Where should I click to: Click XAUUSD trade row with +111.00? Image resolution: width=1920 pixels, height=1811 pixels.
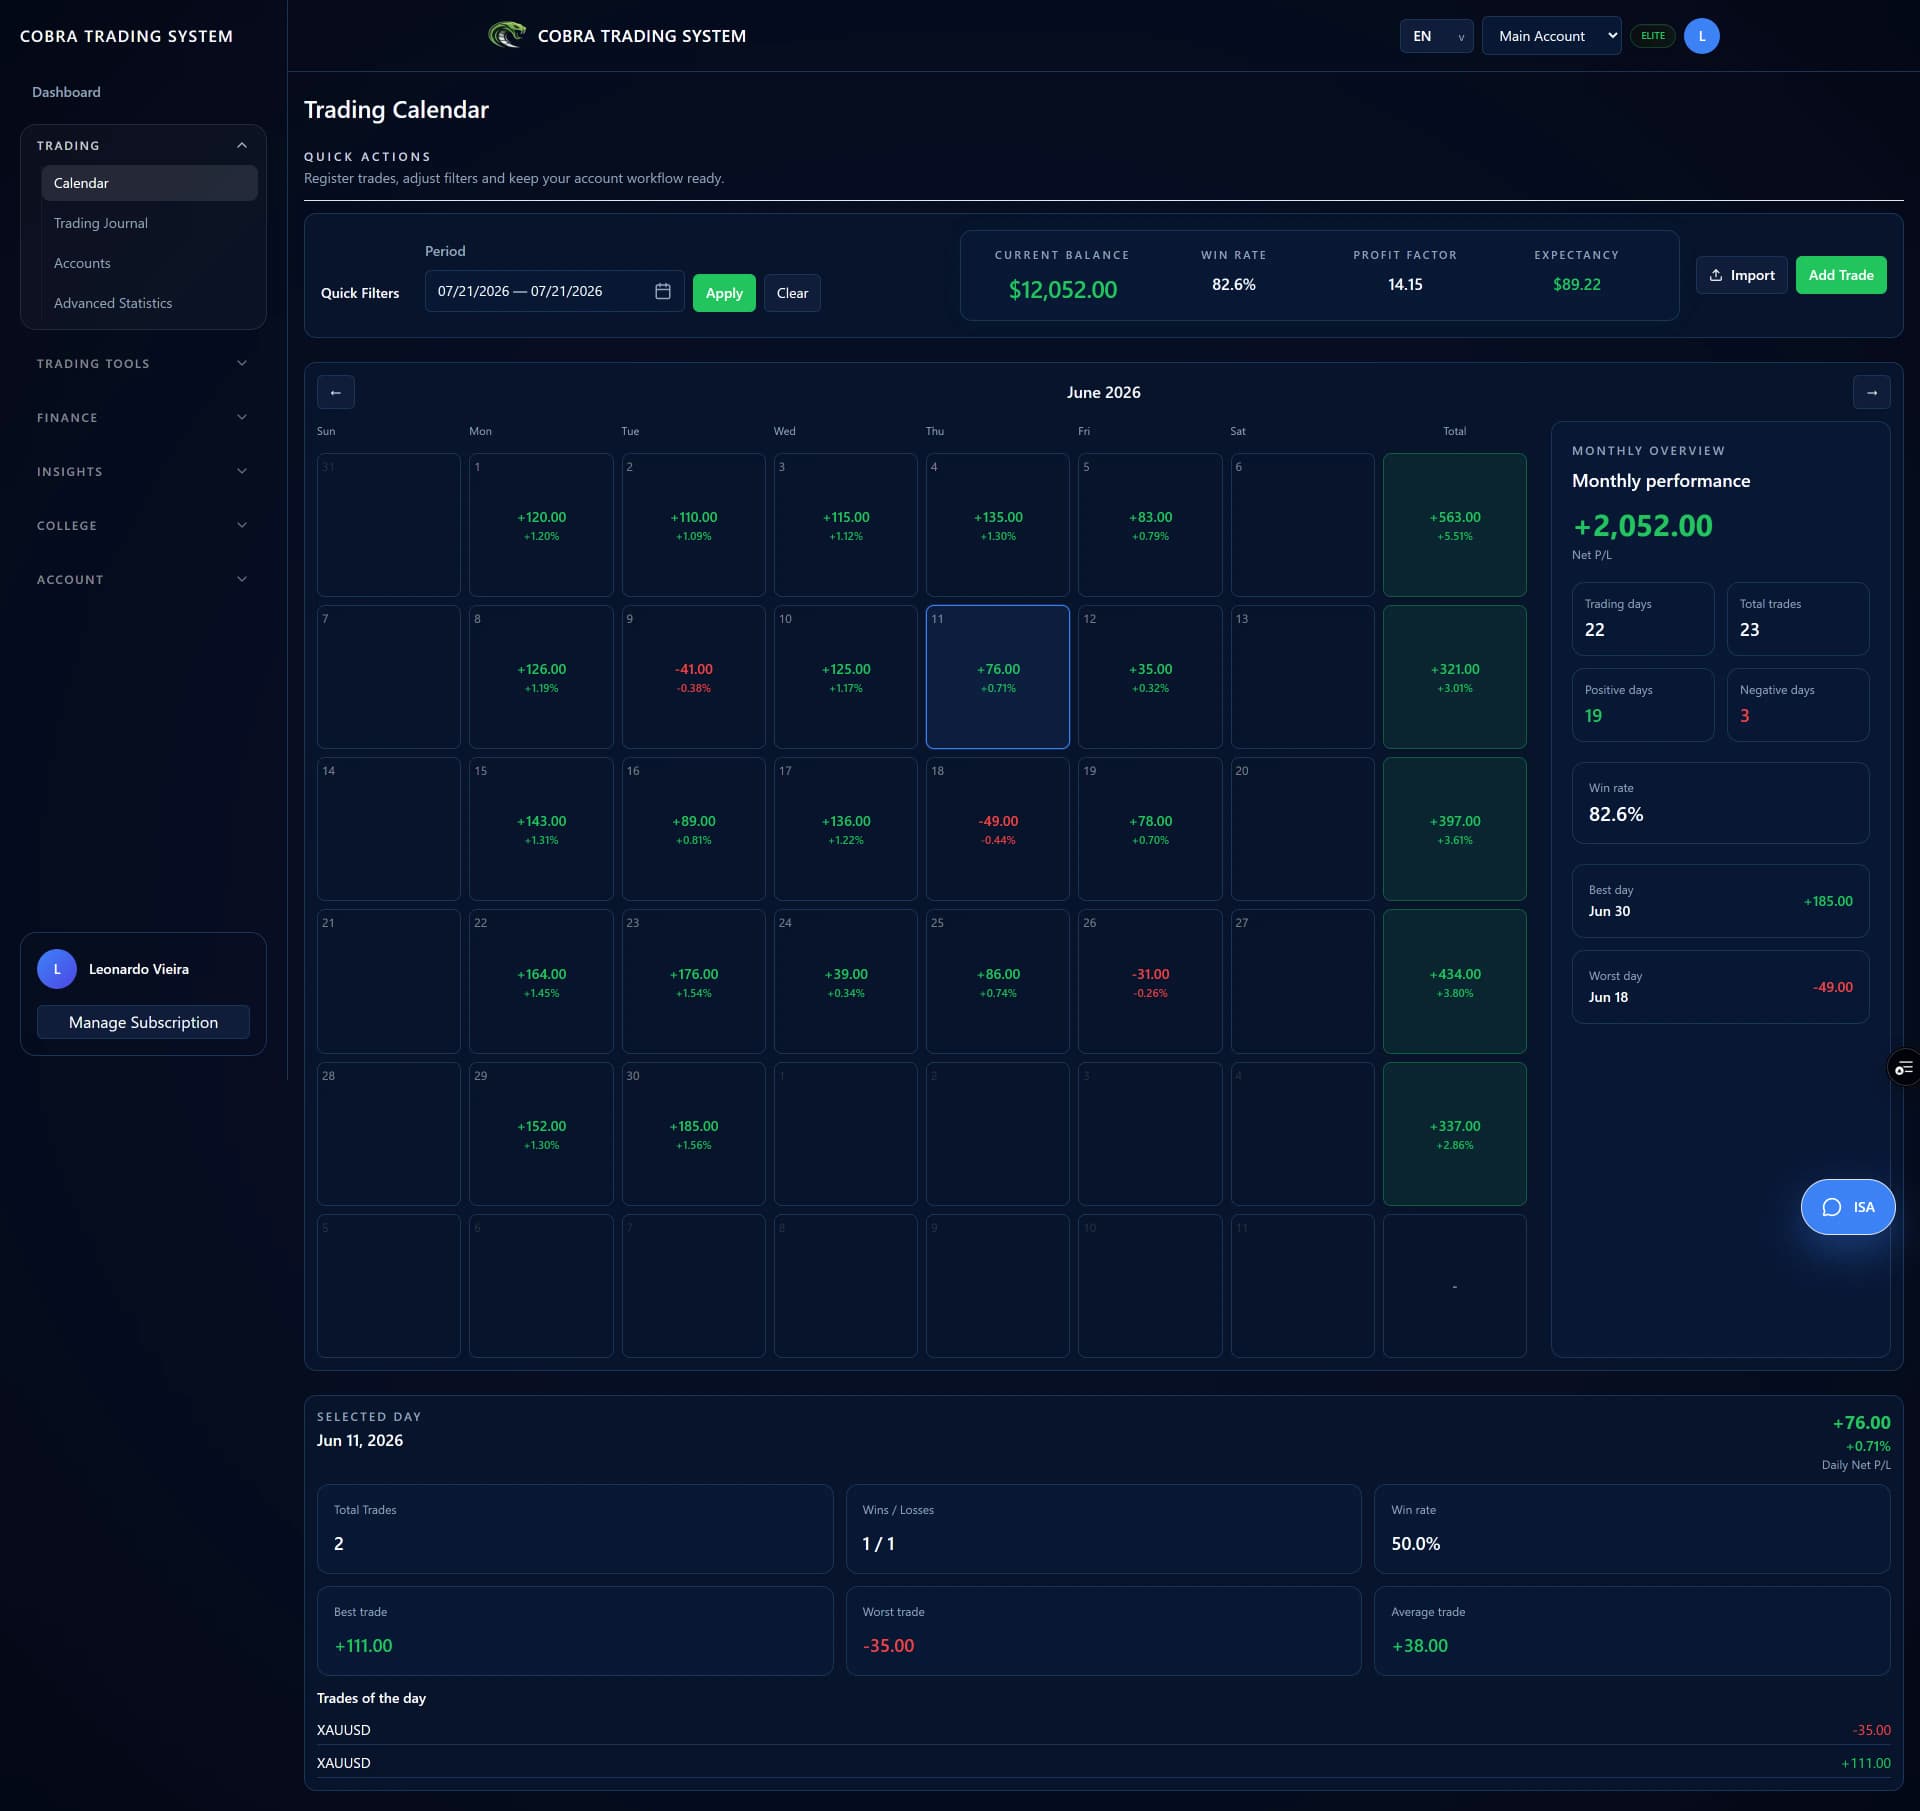[1103, 1763]
